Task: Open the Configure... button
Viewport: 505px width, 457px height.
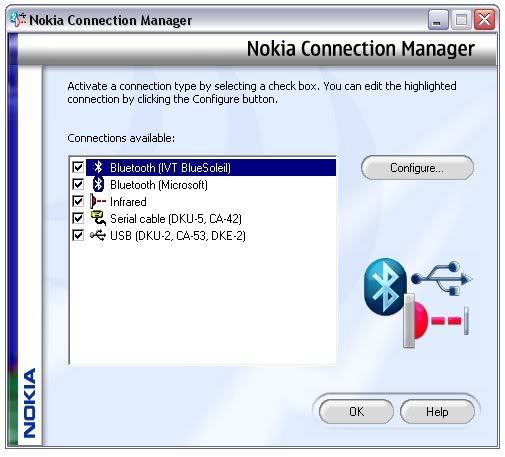Action: coord(417,168)
